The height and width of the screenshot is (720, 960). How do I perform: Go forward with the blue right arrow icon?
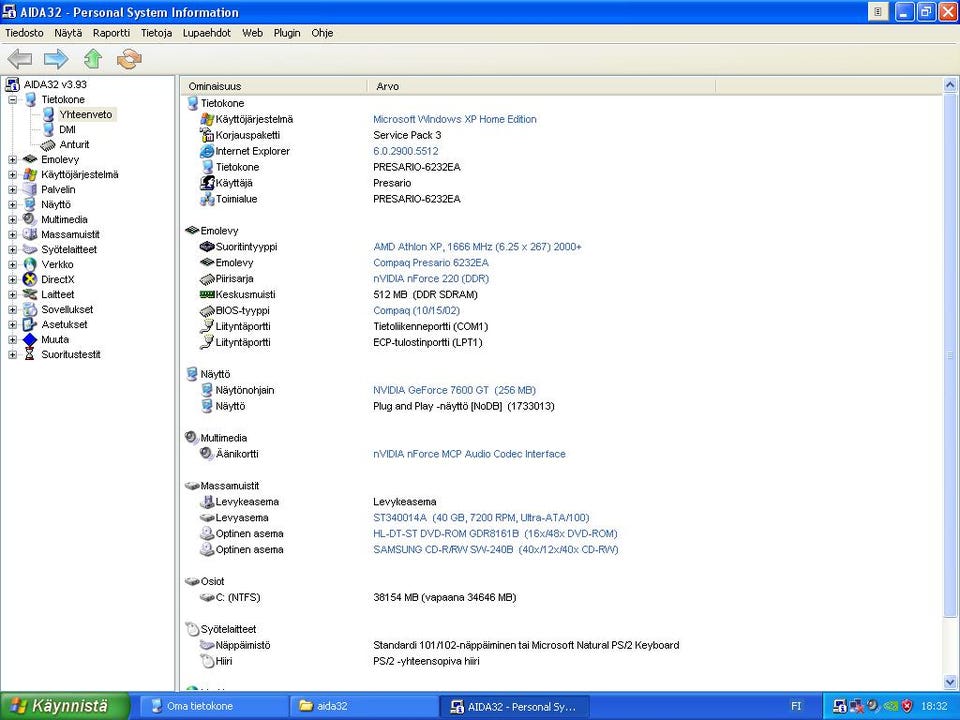pyautogui.click(x=56, y=59)
